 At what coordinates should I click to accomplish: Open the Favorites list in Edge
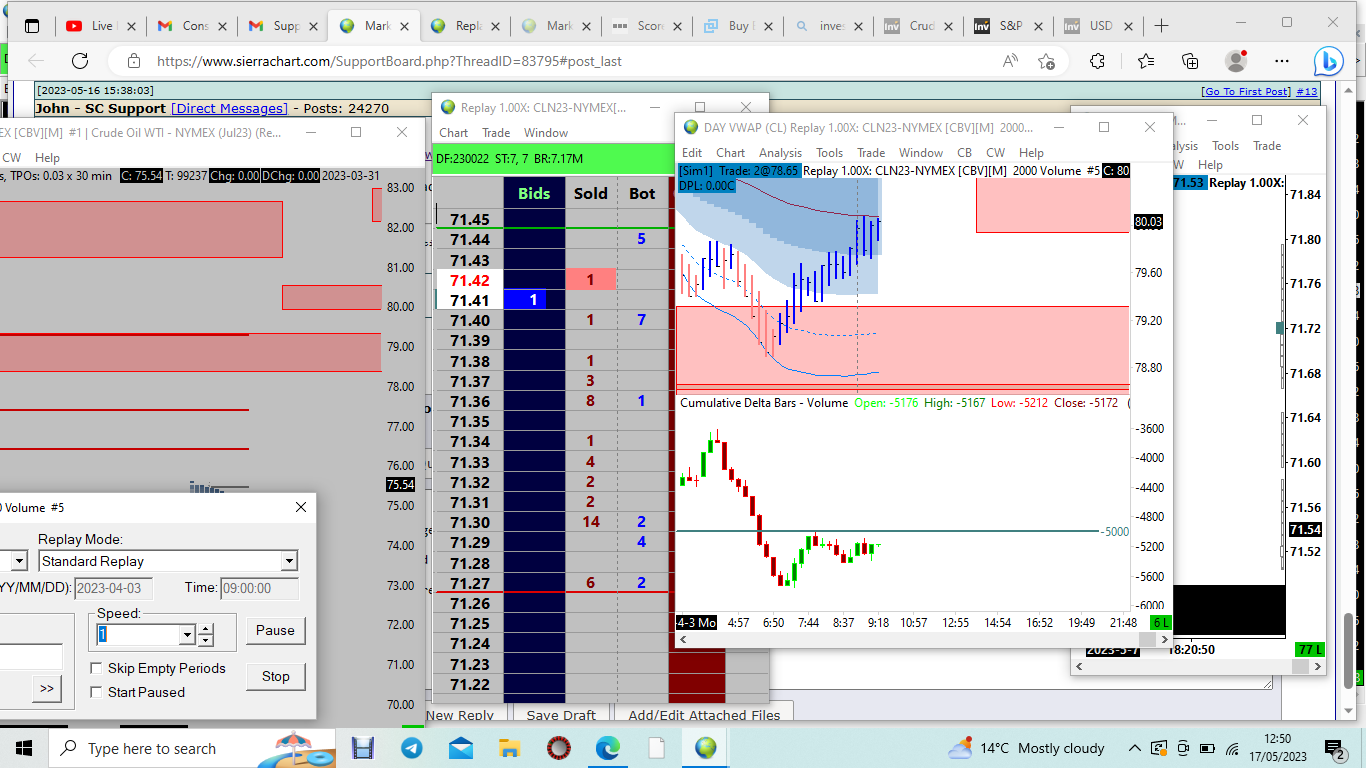pos(1146,61)
